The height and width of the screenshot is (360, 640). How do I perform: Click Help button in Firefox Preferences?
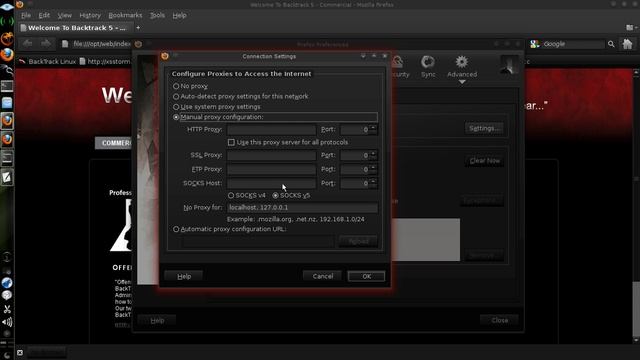click(x=157, y=321)
